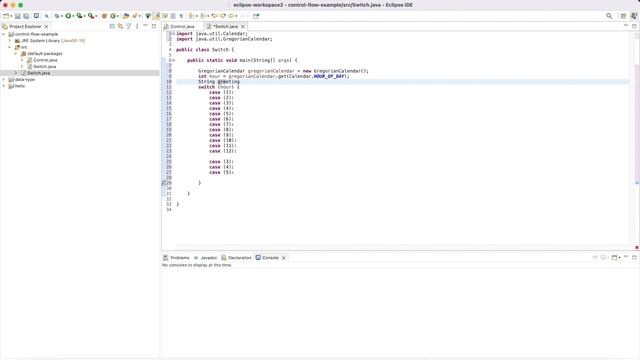This screenshot has width=640, height=360.
Task: Expand the data-type project node
Action: click(x=4, y=80)
